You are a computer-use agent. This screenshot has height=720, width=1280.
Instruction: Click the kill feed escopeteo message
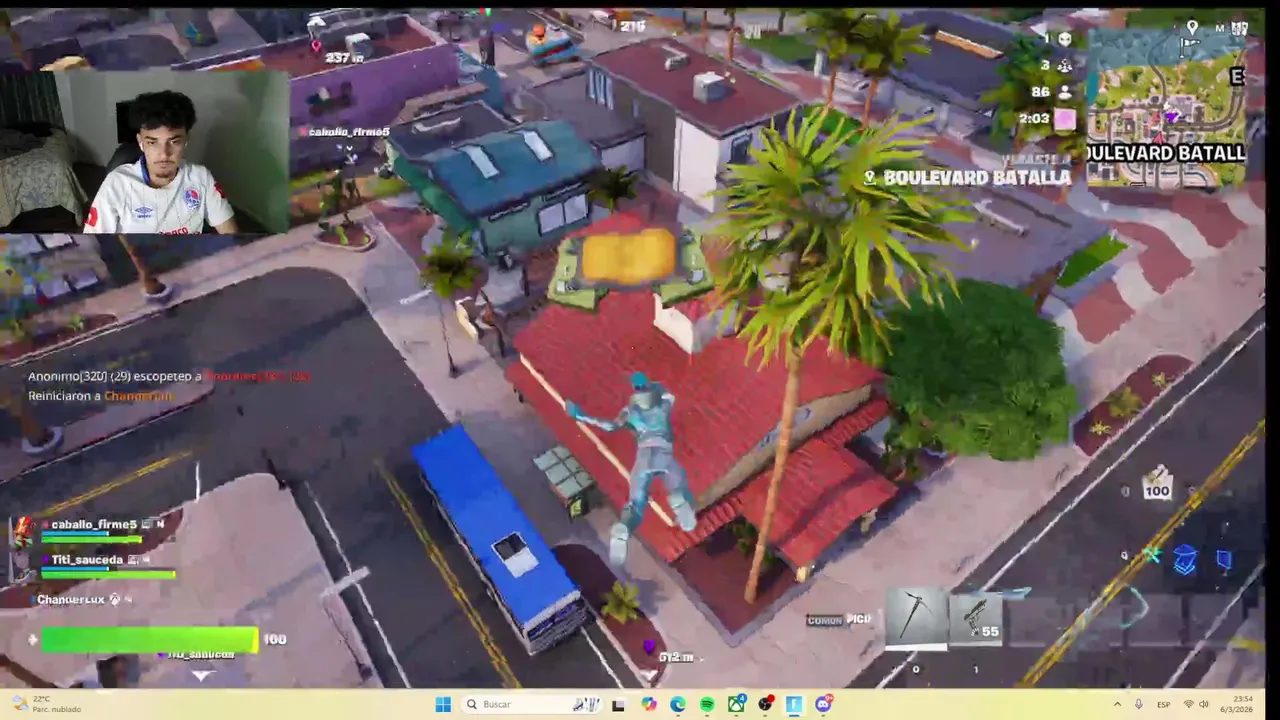click(x=169, y=376)
